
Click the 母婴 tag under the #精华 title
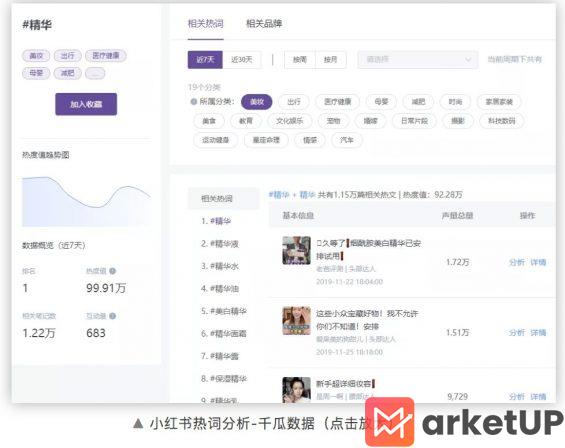36,73
